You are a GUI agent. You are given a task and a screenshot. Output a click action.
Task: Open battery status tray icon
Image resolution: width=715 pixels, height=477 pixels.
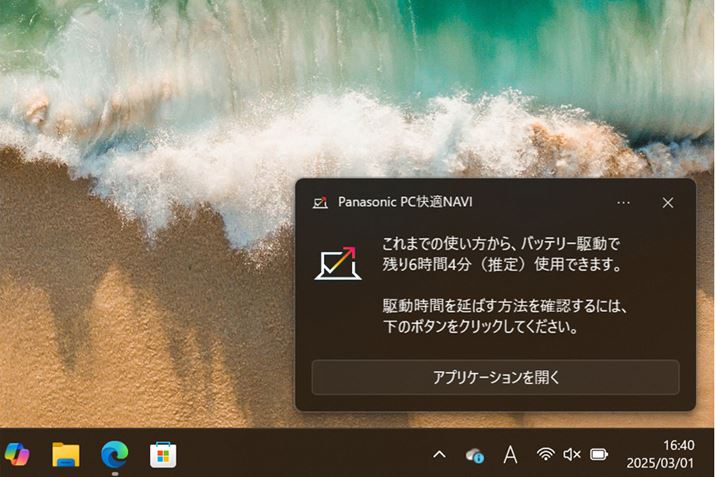coord(599,454)
